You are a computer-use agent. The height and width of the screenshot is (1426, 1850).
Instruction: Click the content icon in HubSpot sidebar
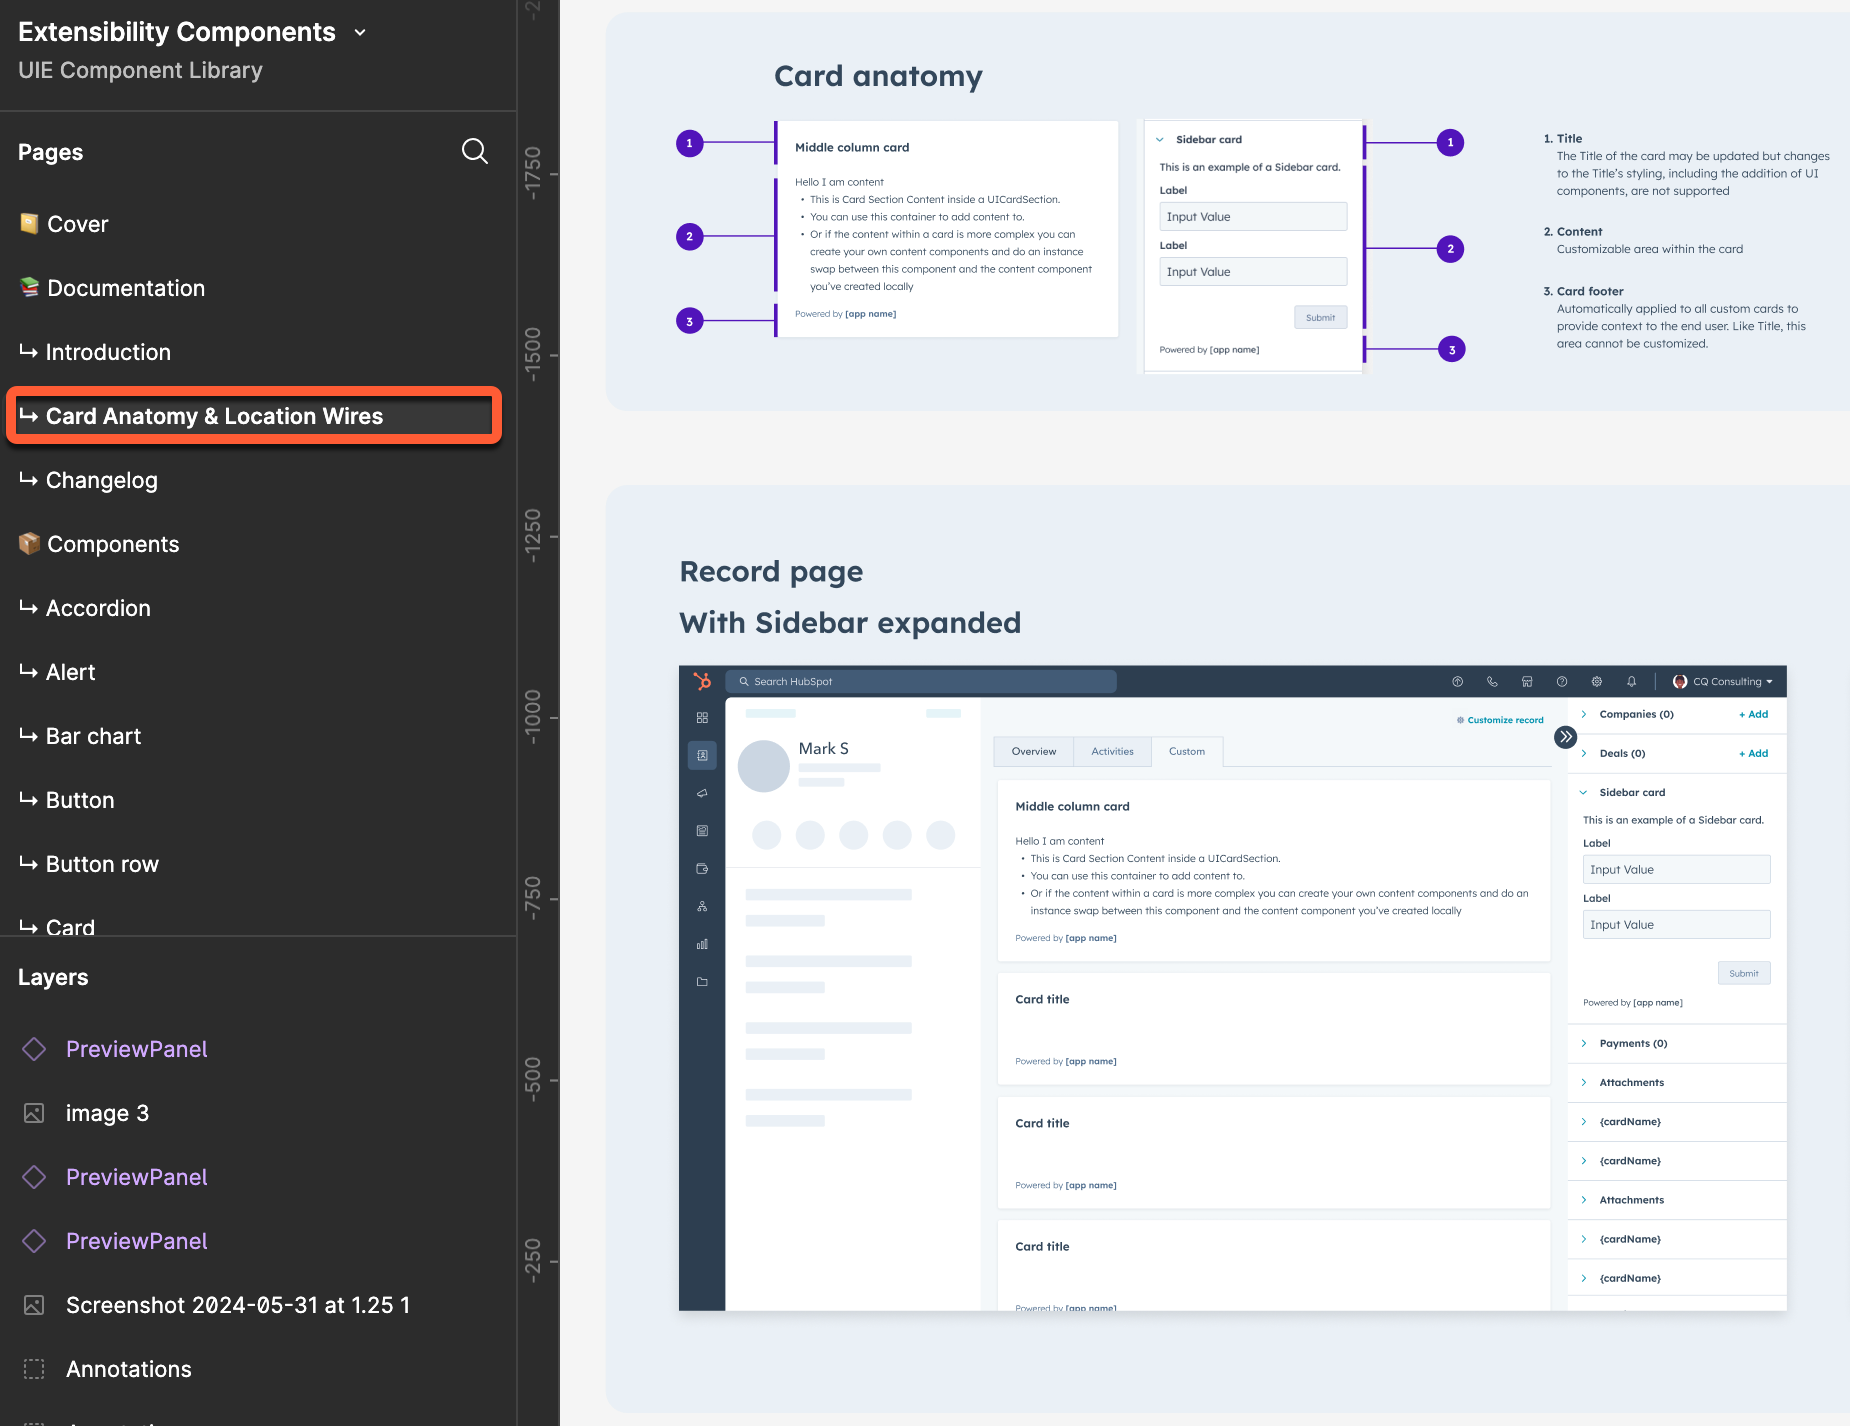[702, 831]
